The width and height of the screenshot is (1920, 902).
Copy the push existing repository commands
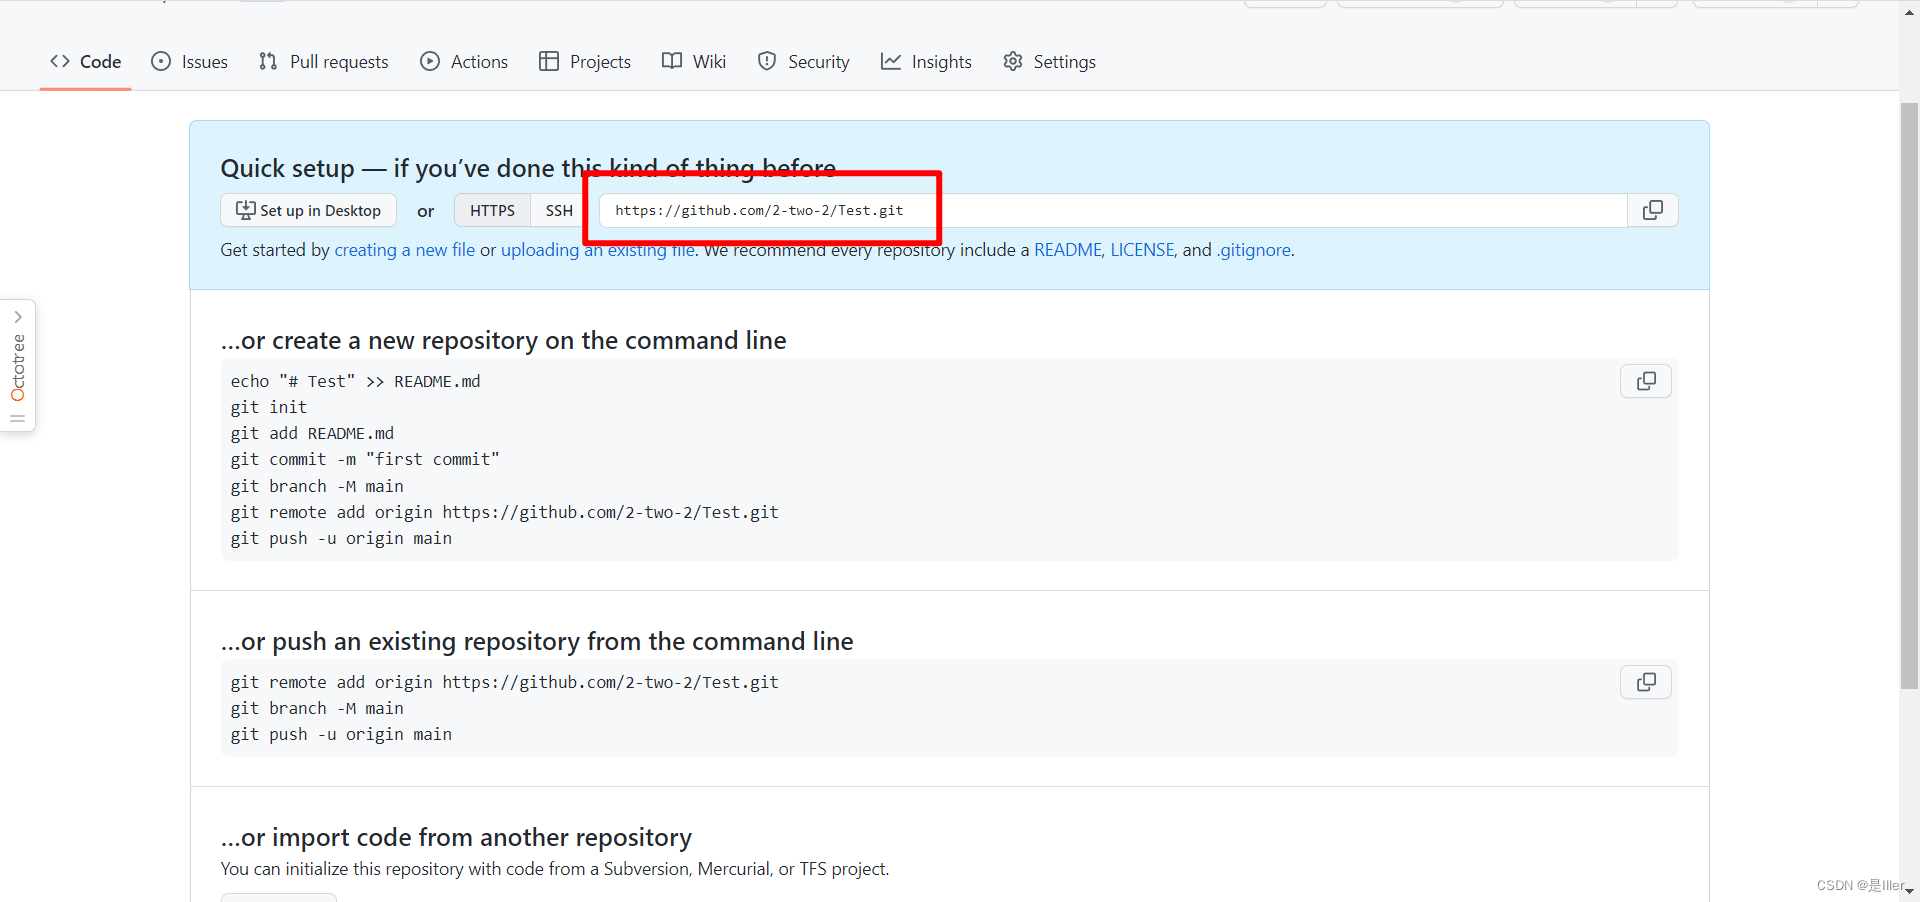(x=1646, y=682)
